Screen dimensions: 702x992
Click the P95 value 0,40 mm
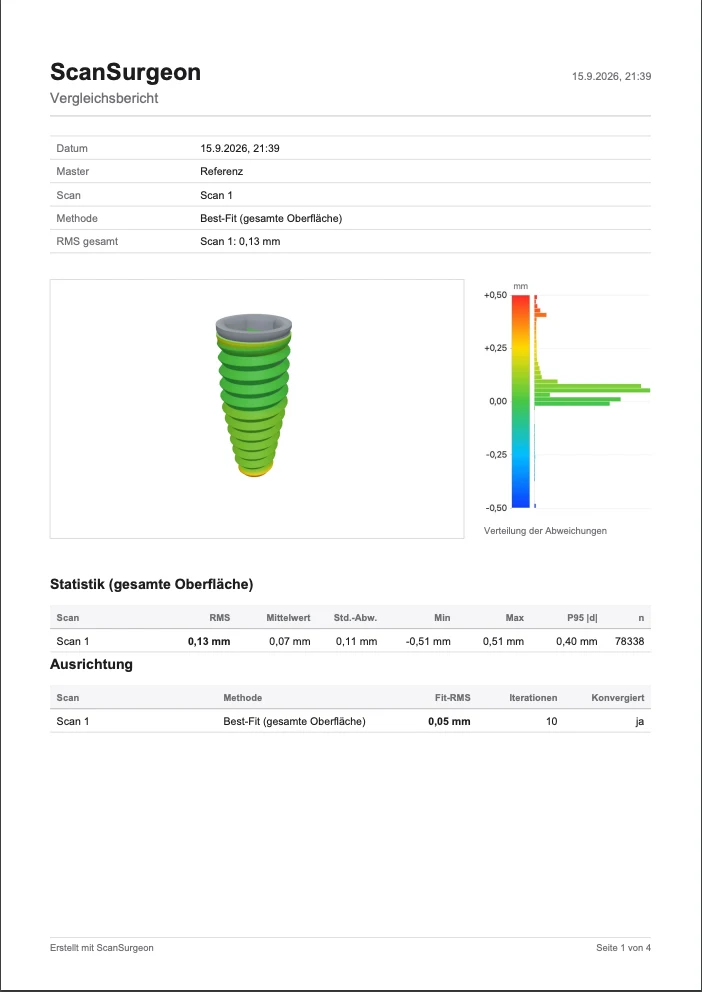[577, 642]
